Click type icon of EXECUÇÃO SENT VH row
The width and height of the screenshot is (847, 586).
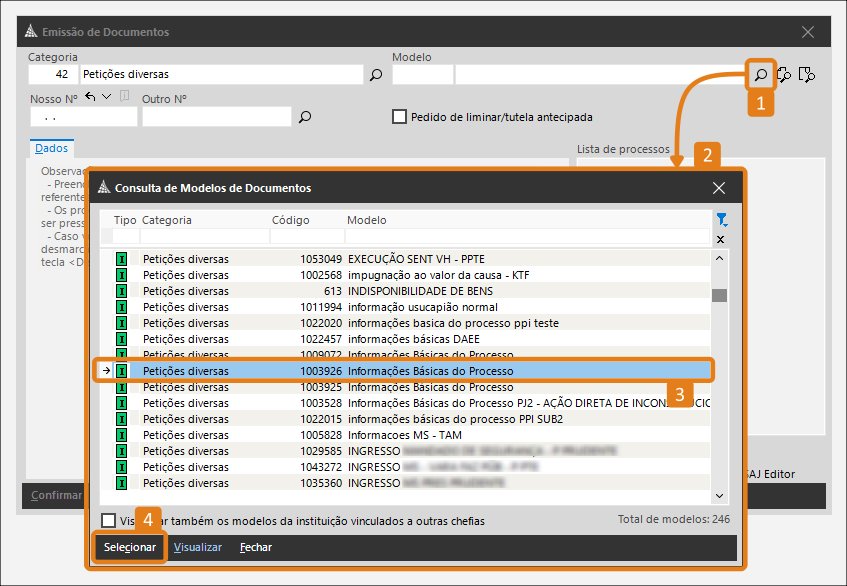coord(122,259)
